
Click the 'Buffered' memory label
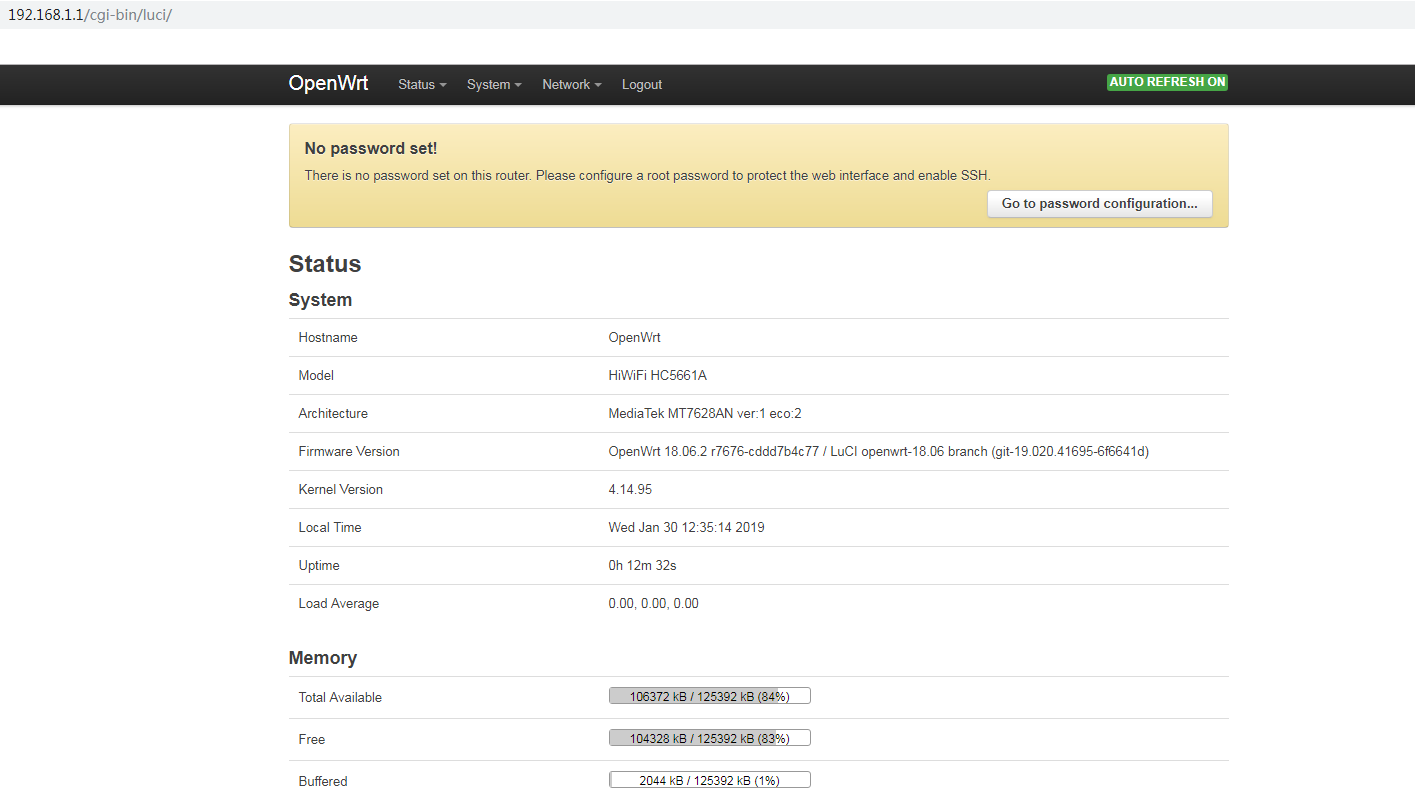coord(323,782)
